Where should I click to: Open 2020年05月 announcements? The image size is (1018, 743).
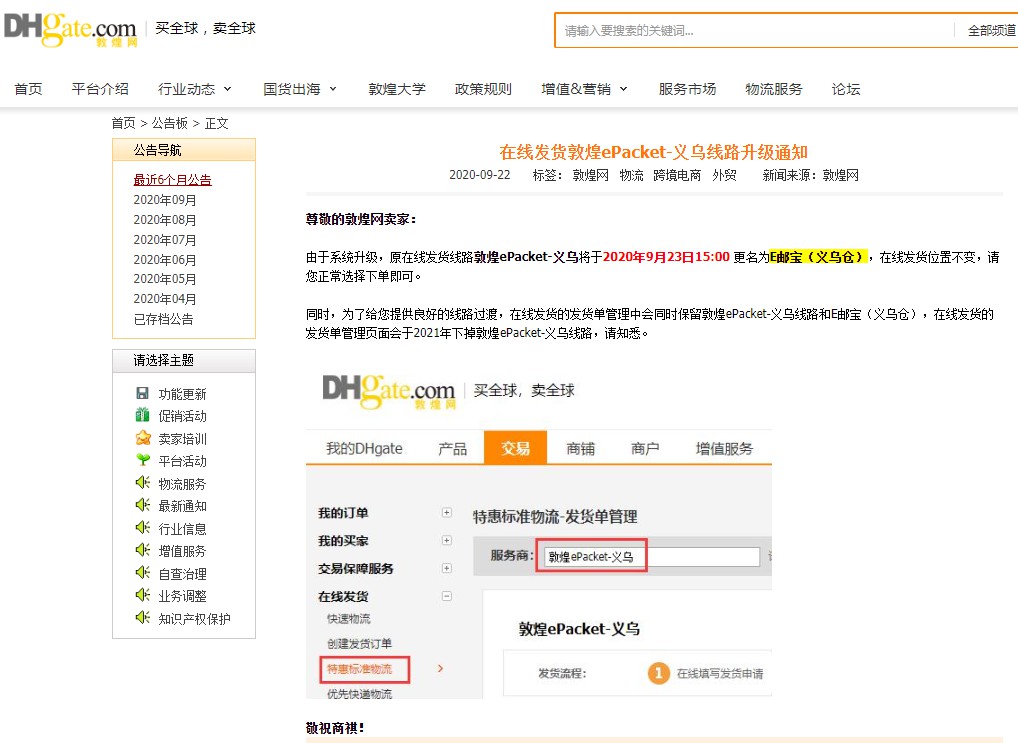point(165,279)
